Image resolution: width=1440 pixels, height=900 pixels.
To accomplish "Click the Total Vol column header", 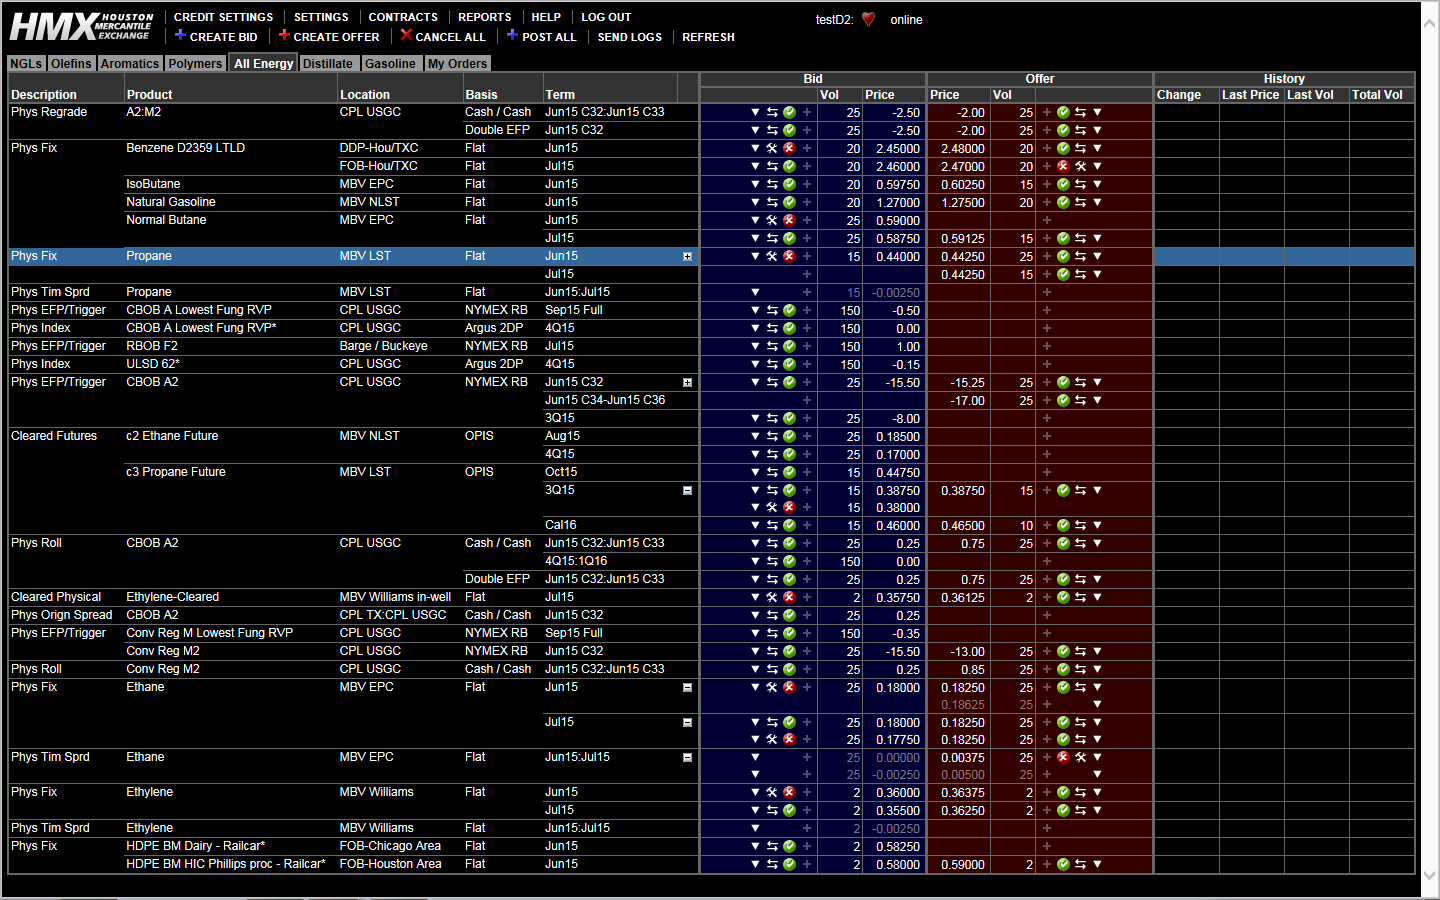I will 1377,95.
